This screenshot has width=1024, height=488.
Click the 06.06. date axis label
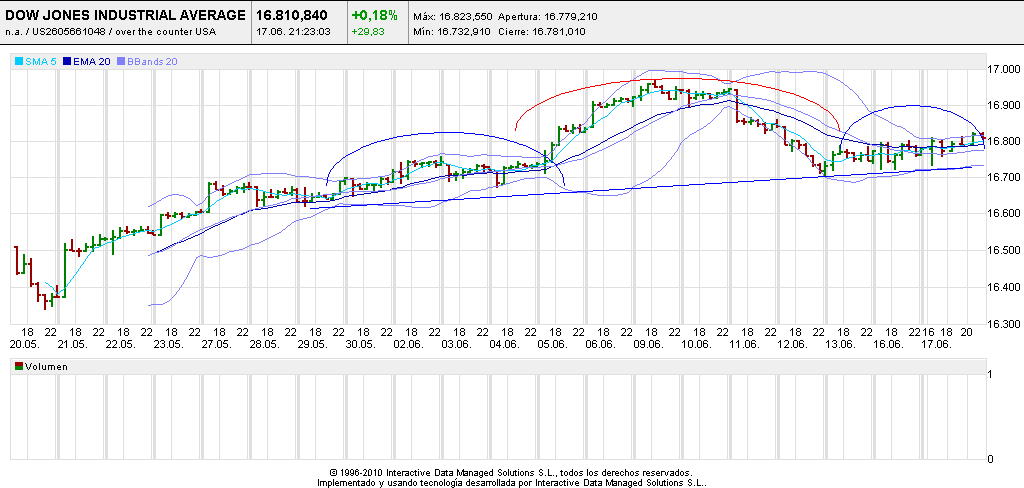[x=601, y=344]
